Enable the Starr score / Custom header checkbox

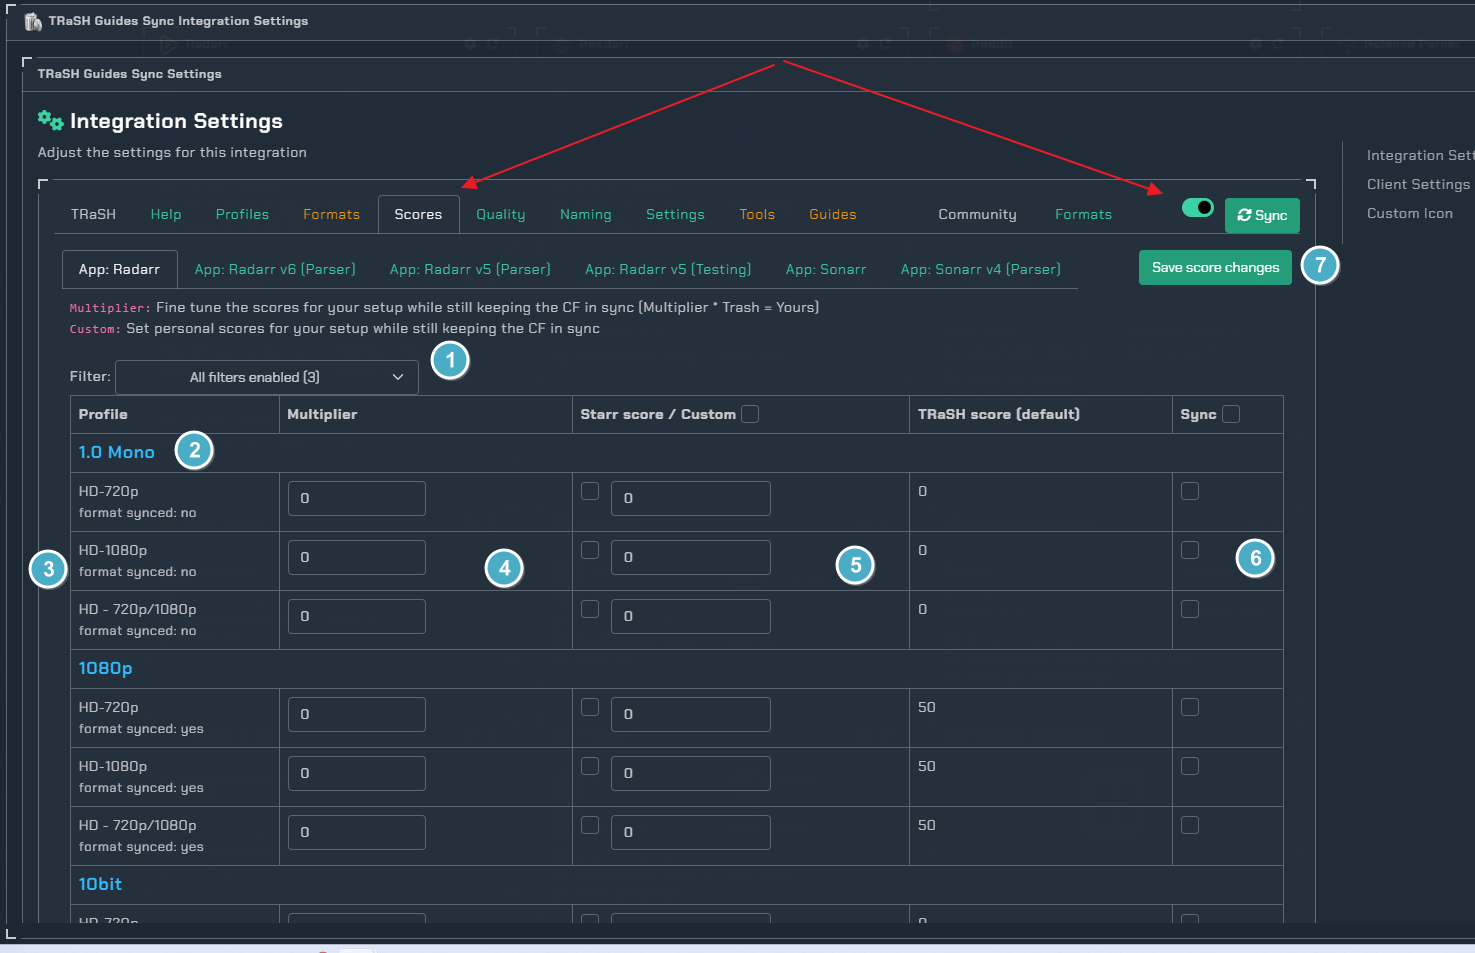[750, 414]
